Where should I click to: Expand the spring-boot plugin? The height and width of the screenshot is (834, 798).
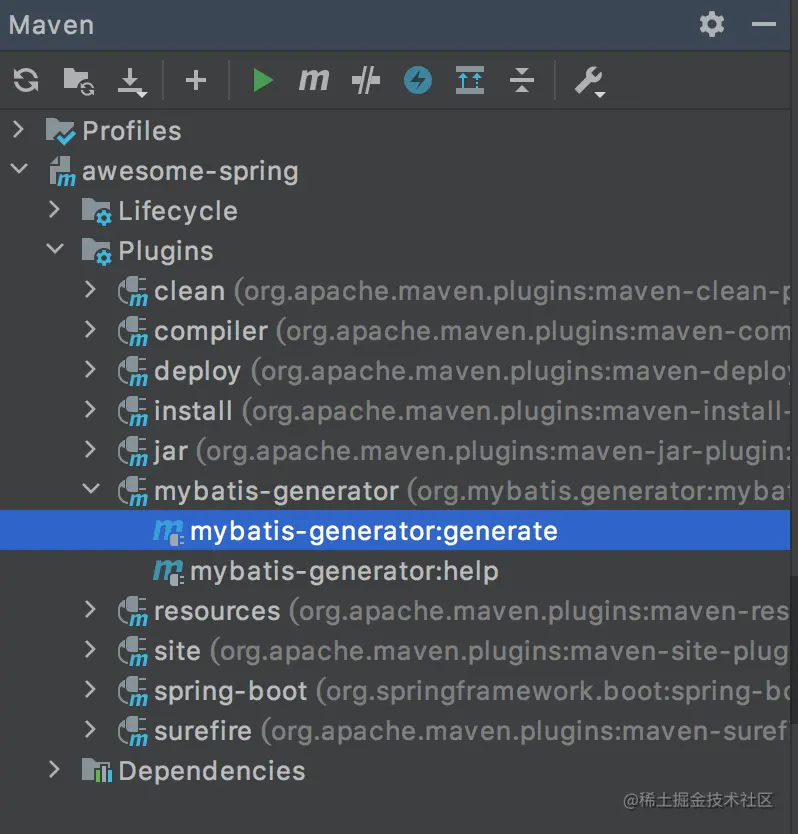[x=90, y=689]
